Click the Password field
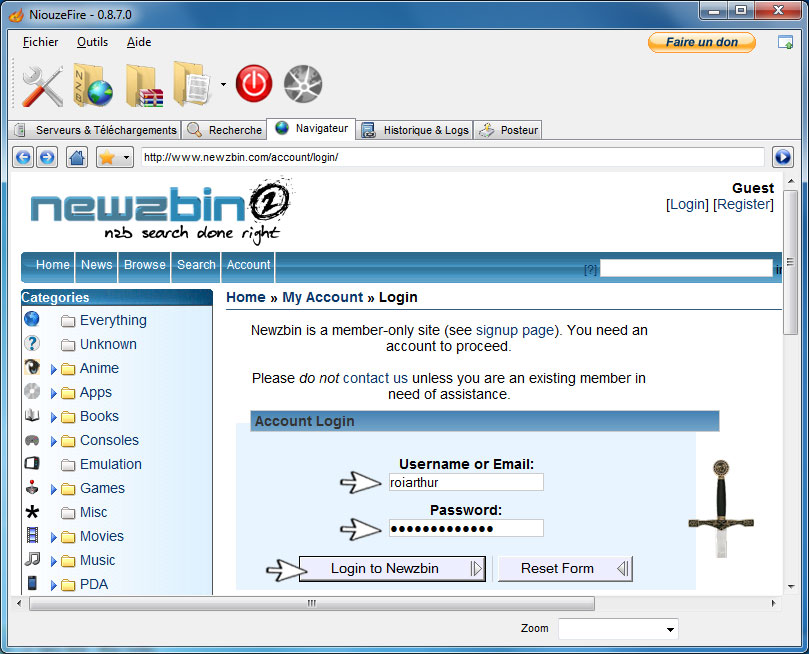The height and width of the screenshot is (654, 809). click(x=466, y=528)
